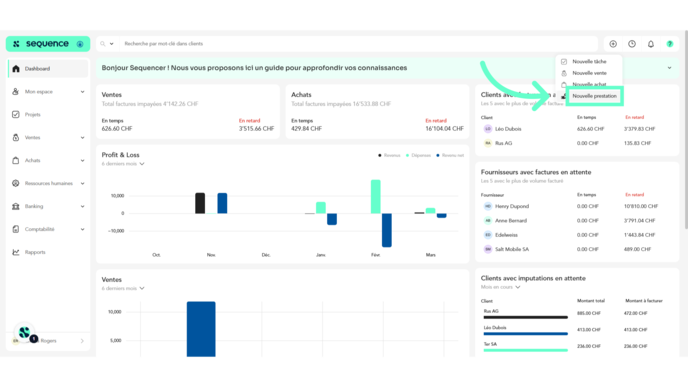The image size is (688, 387).
Task: Select Nouvelle prestation in the menu
Action: click(595, 96)
